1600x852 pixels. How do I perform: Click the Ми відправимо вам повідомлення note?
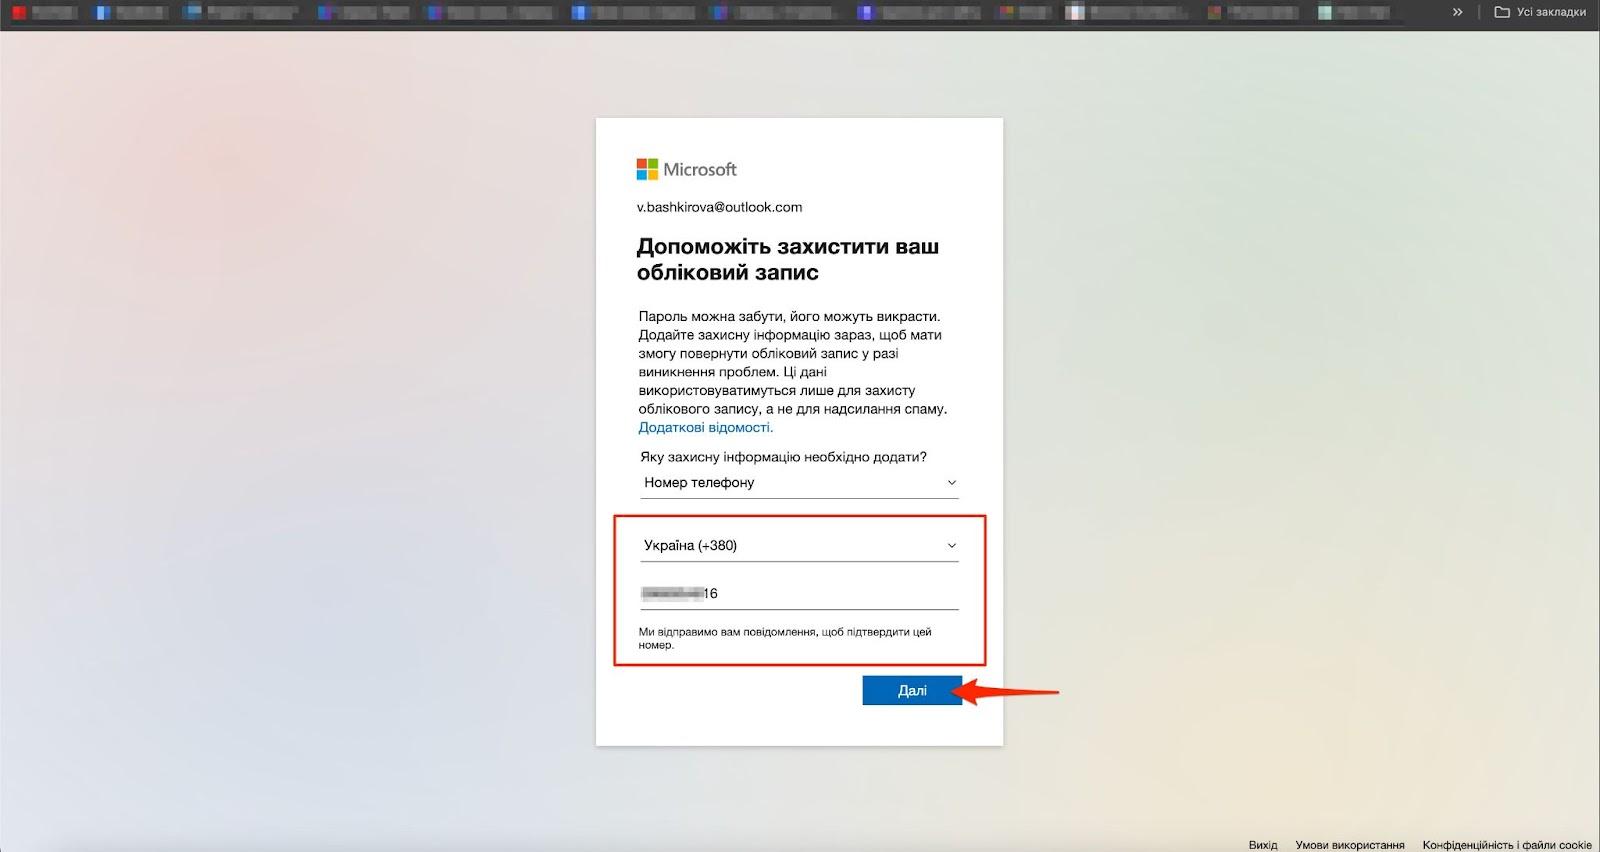point(785,638)
